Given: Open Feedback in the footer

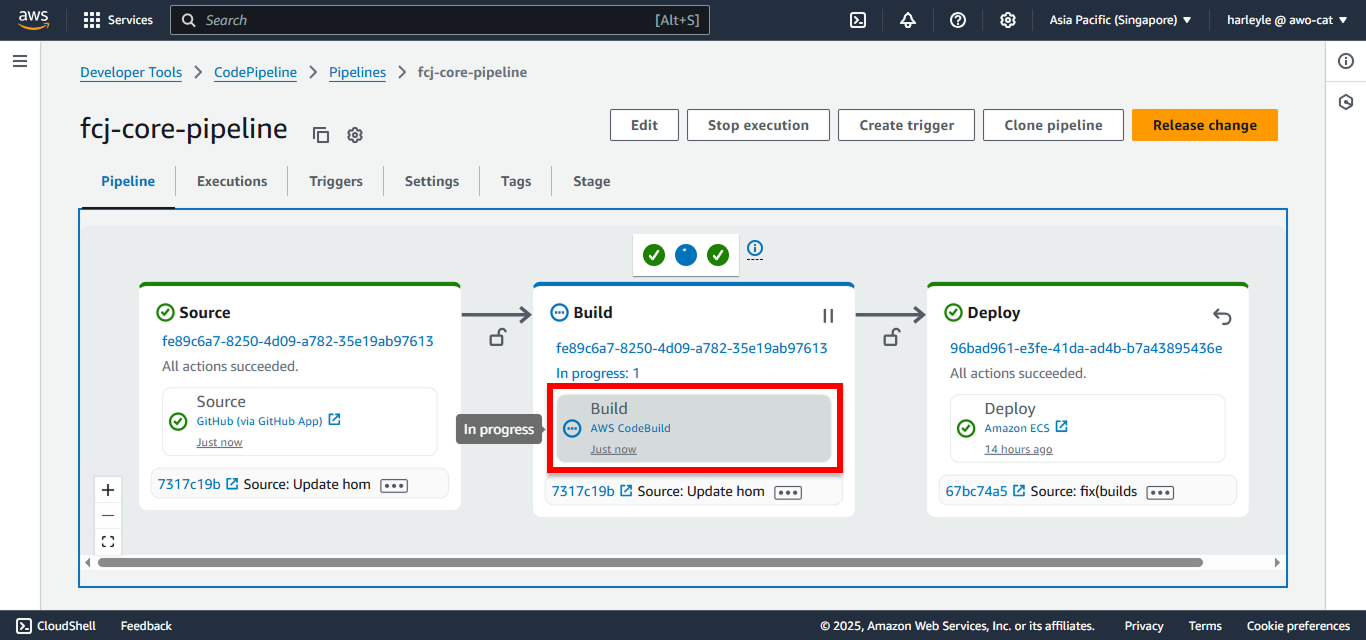Looking at the screenshot, I should [x=146, y=626].
